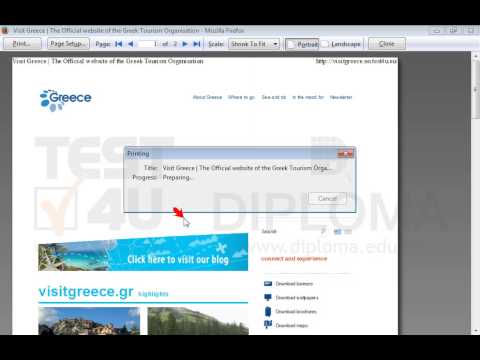Screen dimensions: 480x360
Task: Click the Firefox icon in title bar
Action: (x=5, y=31)
